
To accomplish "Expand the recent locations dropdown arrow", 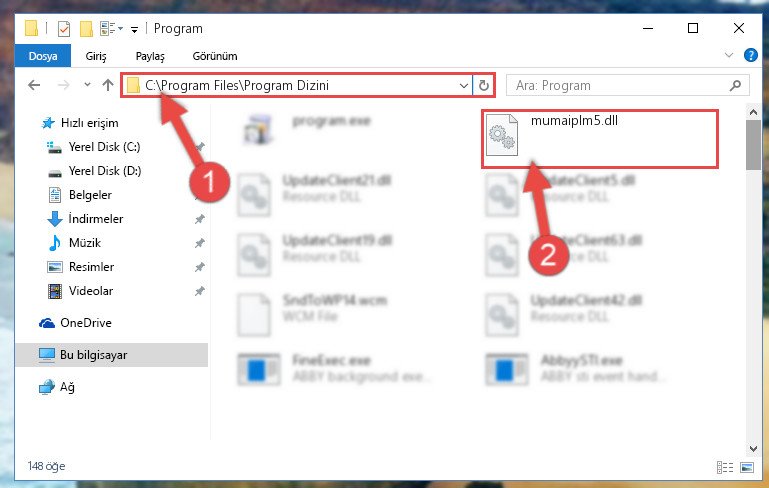I will [x=87, y=85].
